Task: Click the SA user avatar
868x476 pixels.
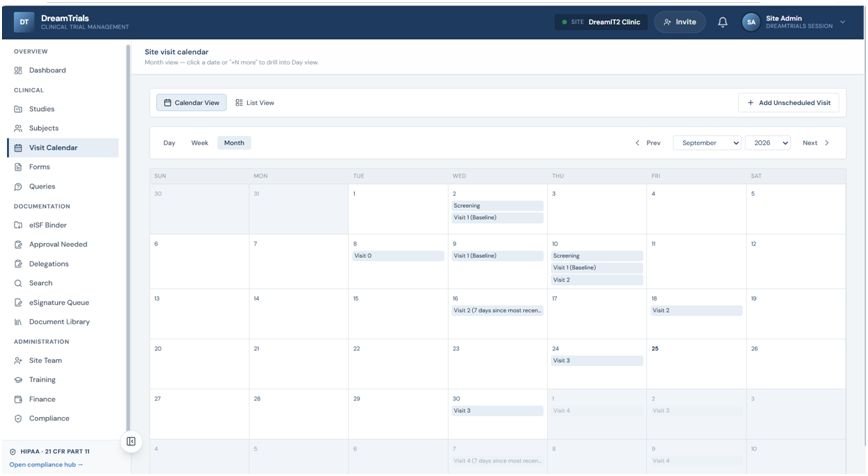Action: (x=751, y=22)
